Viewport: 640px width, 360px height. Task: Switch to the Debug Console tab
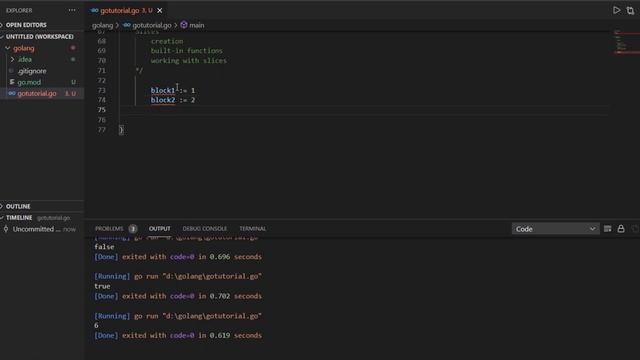204,229
